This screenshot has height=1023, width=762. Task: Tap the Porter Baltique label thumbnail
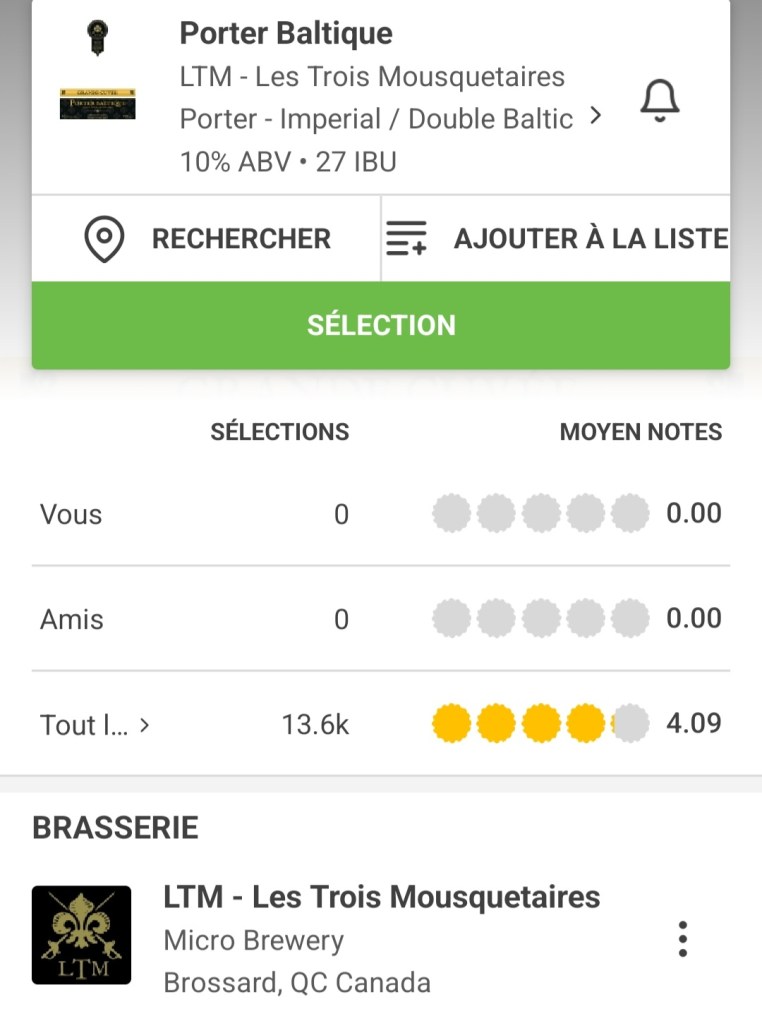pos(97,104)
